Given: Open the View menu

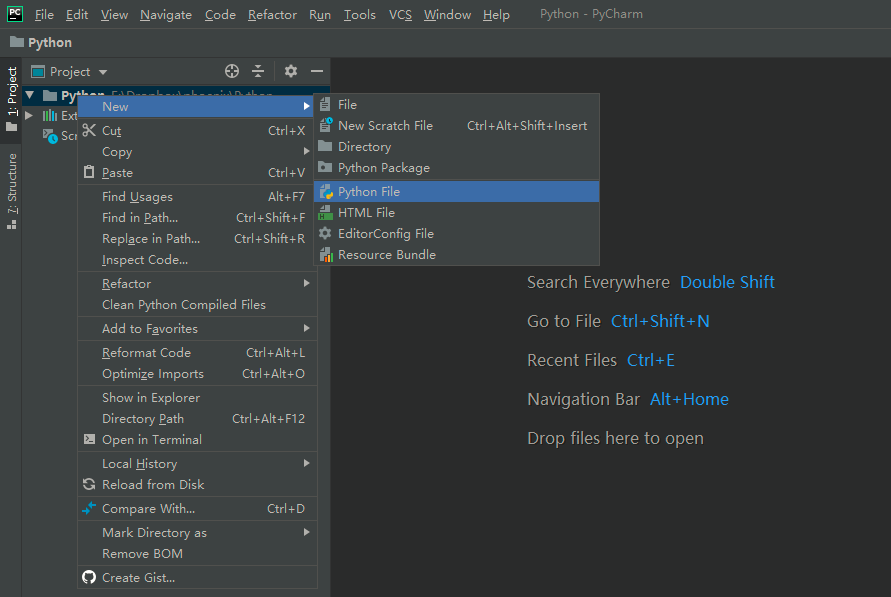Looking at the screenshot, I should click(114, 15).
